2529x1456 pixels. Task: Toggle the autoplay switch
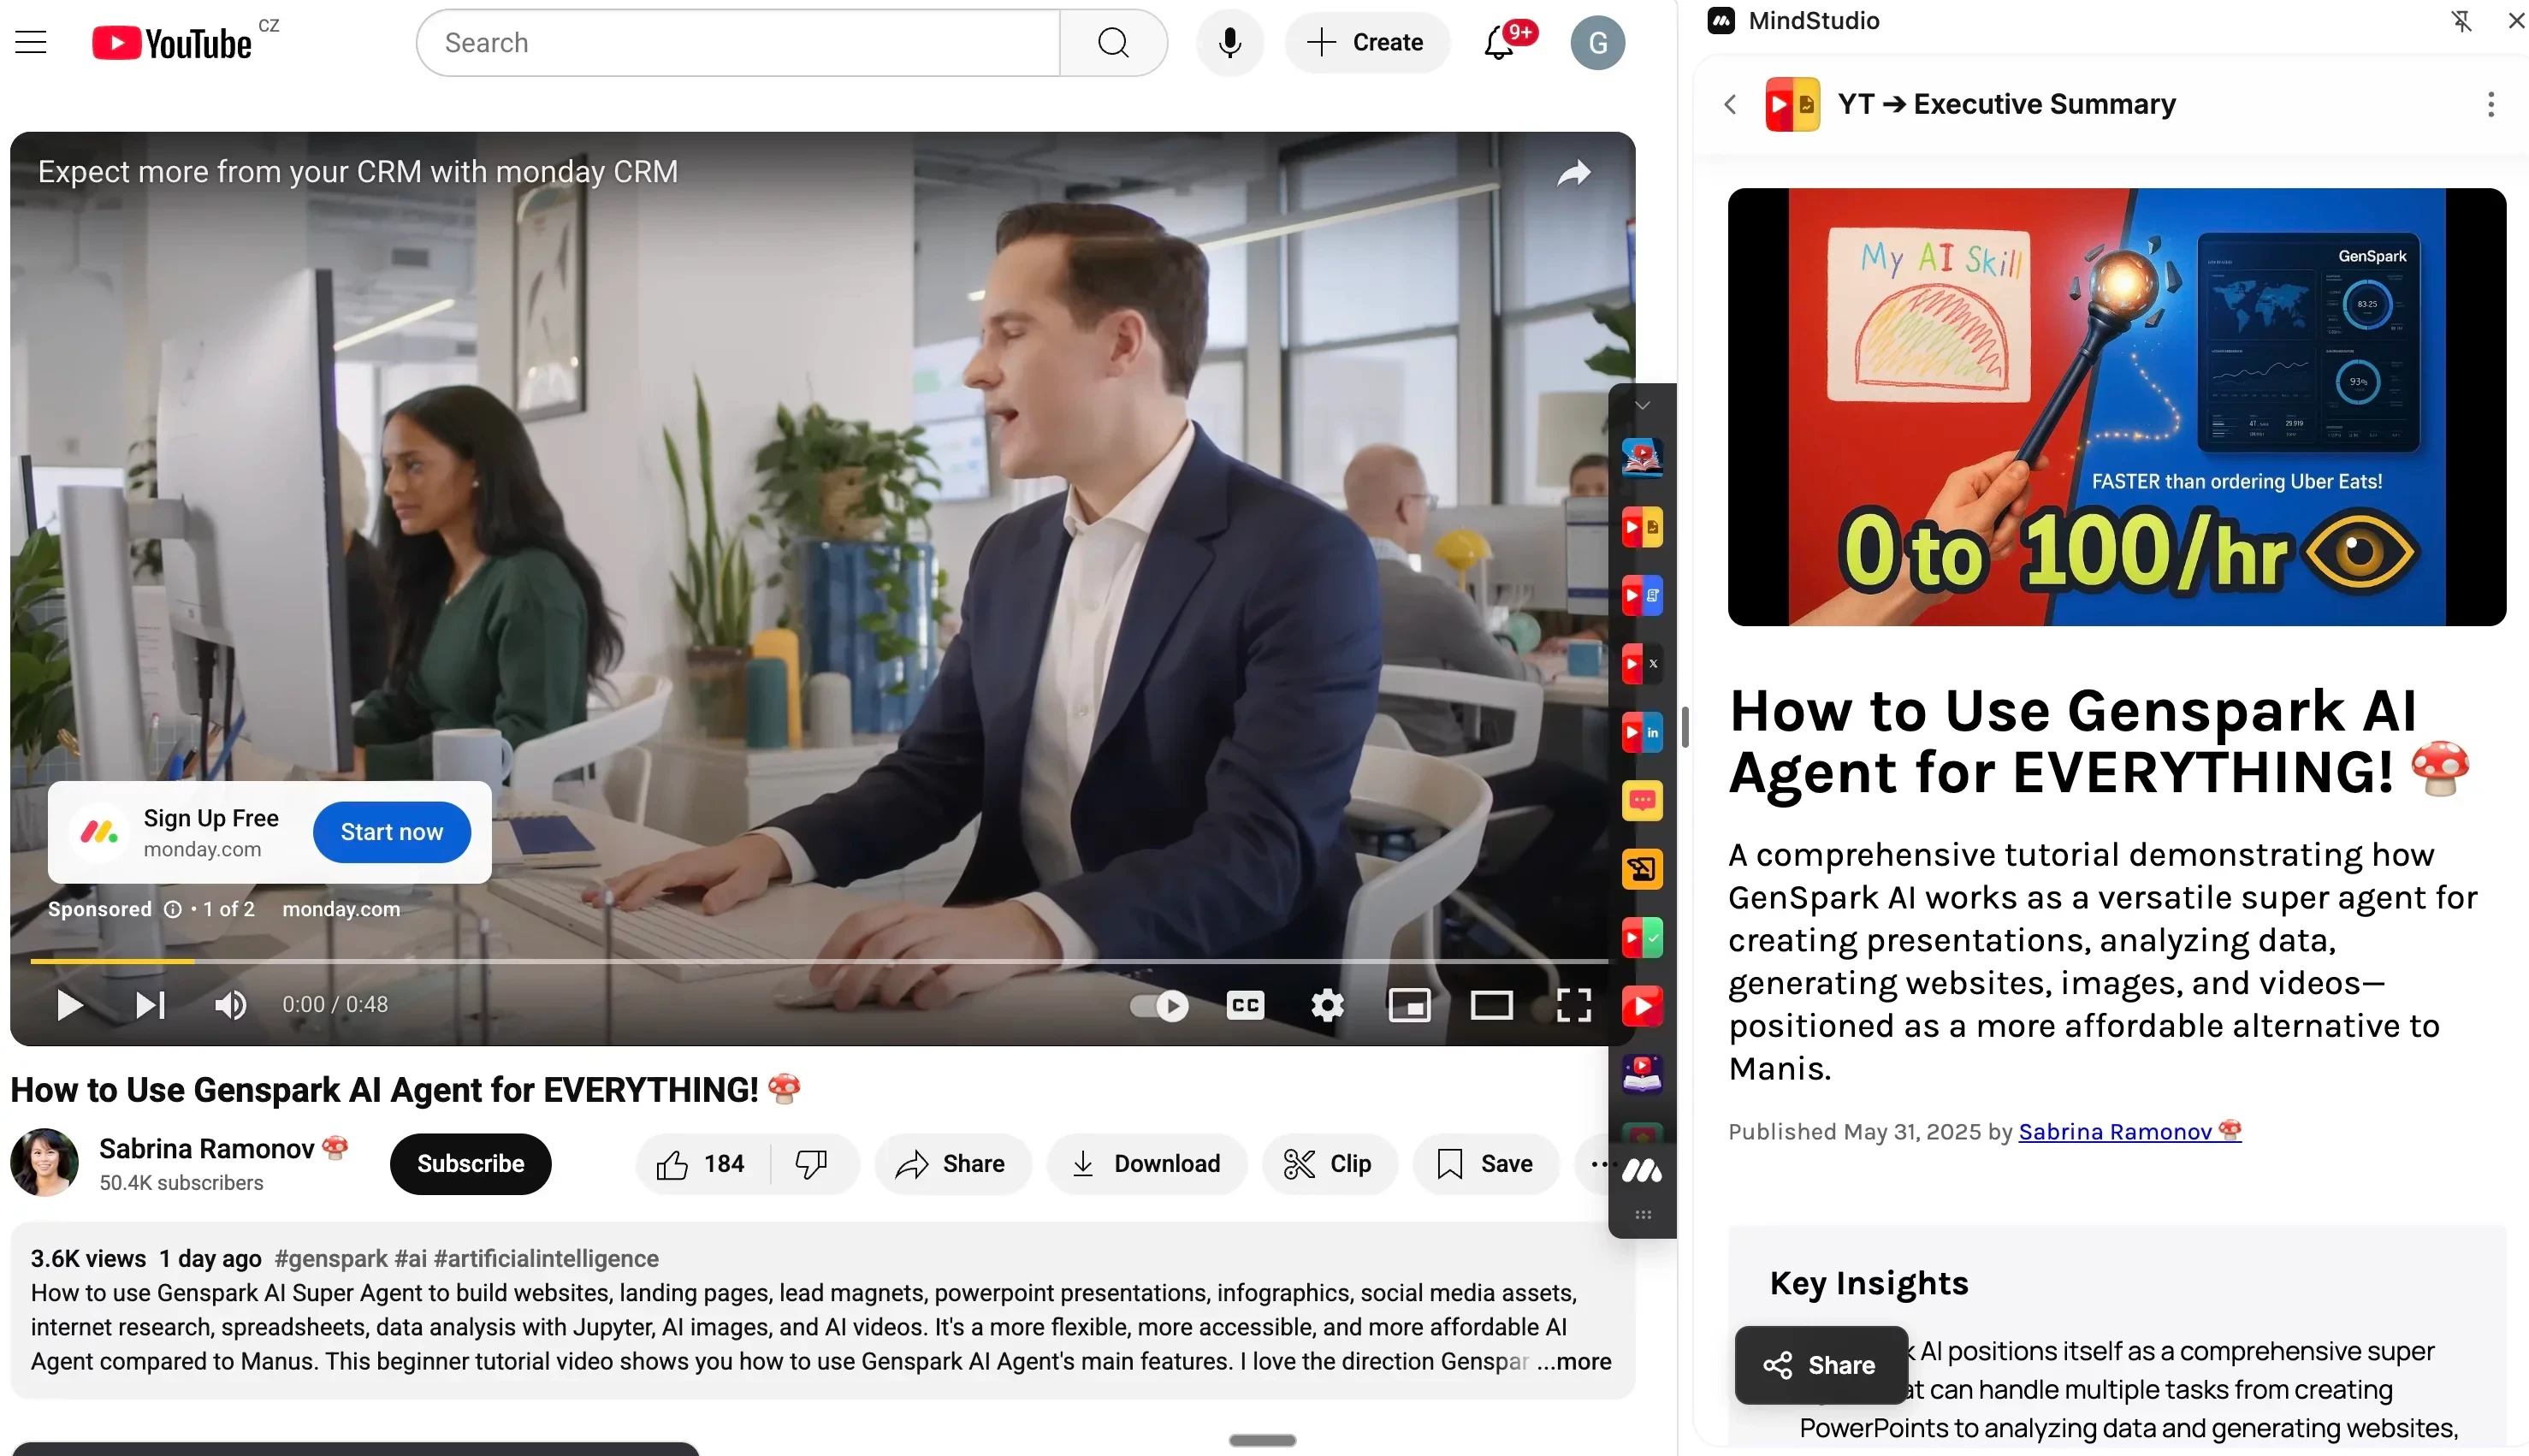pos(1160,1005)
